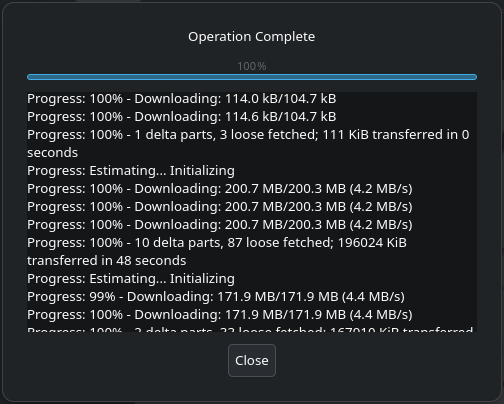Click the blue progress bar at 100%

point(252,77)
